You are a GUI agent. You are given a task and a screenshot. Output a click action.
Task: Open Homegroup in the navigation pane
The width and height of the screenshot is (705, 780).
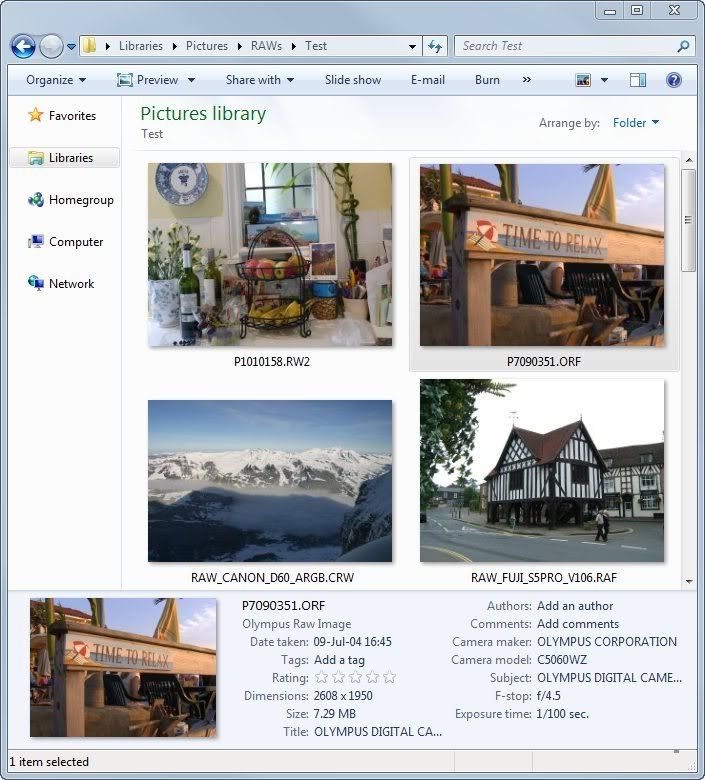pyautogui.click(x=80, y=200)
